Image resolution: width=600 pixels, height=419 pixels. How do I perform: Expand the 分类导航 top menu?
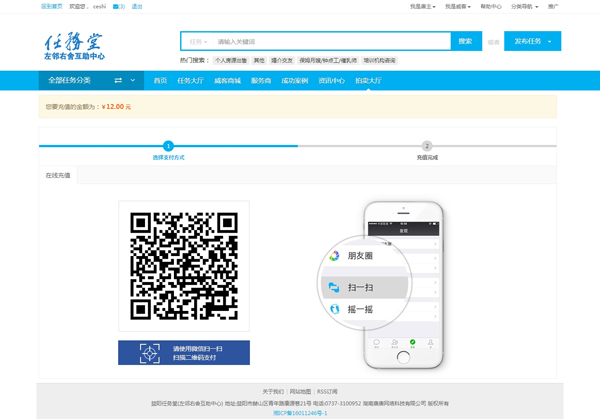click(524, 7)
